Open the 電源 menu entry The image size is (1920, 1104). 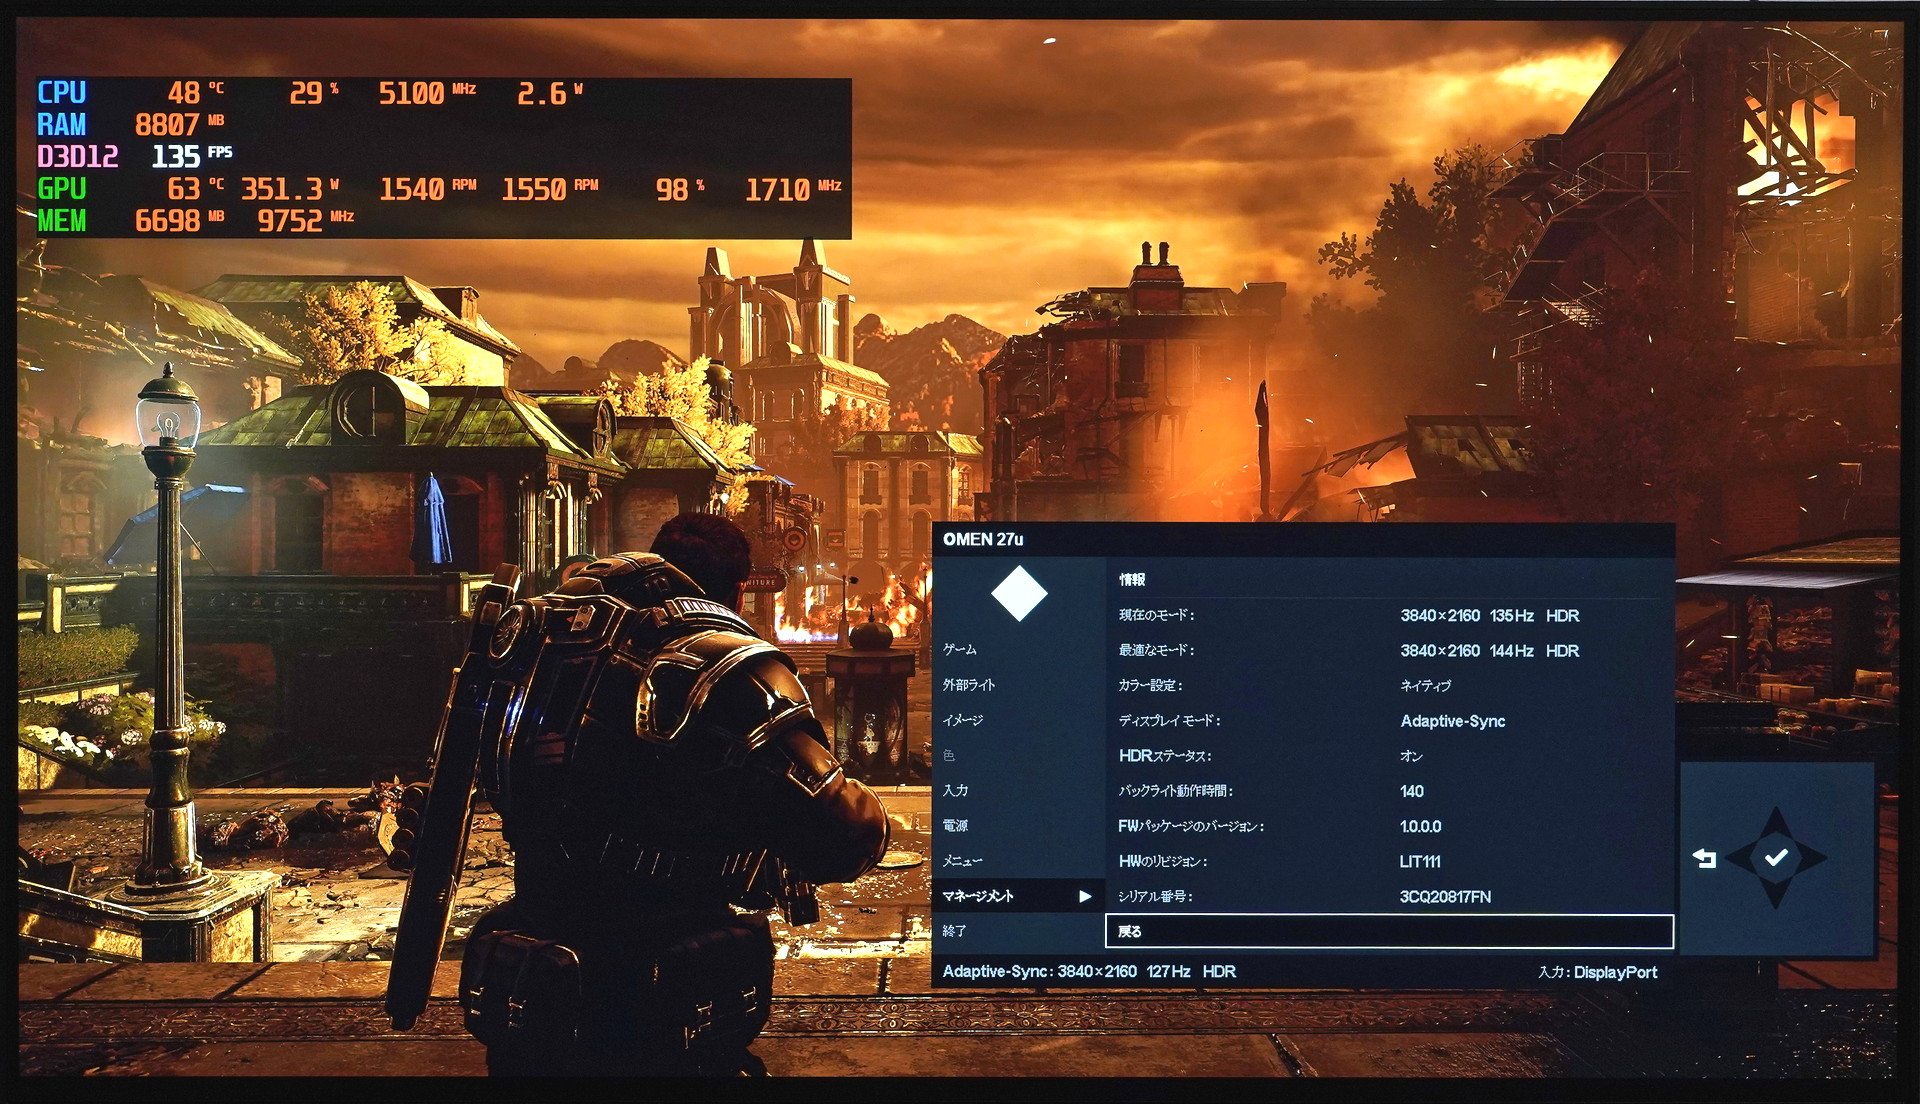click(955, 825)
